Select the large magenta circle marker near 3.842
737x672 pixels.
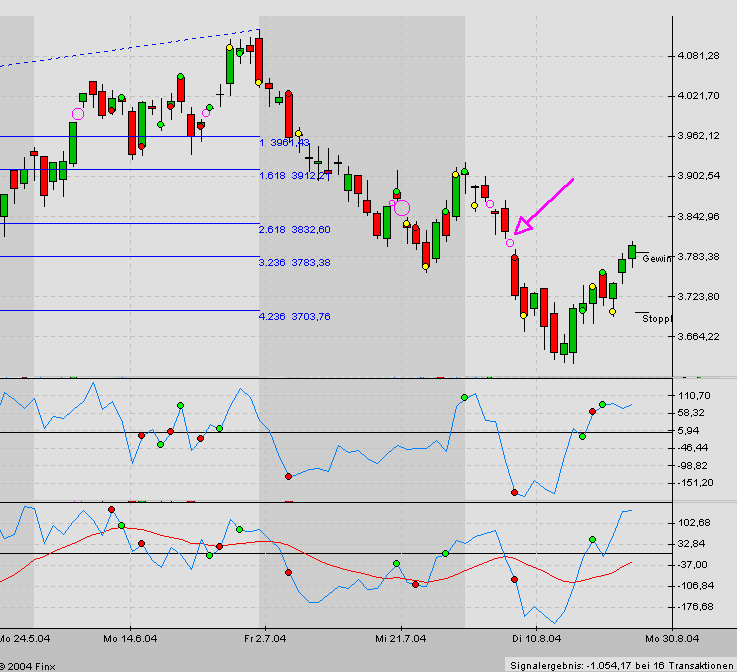point(402,208)
